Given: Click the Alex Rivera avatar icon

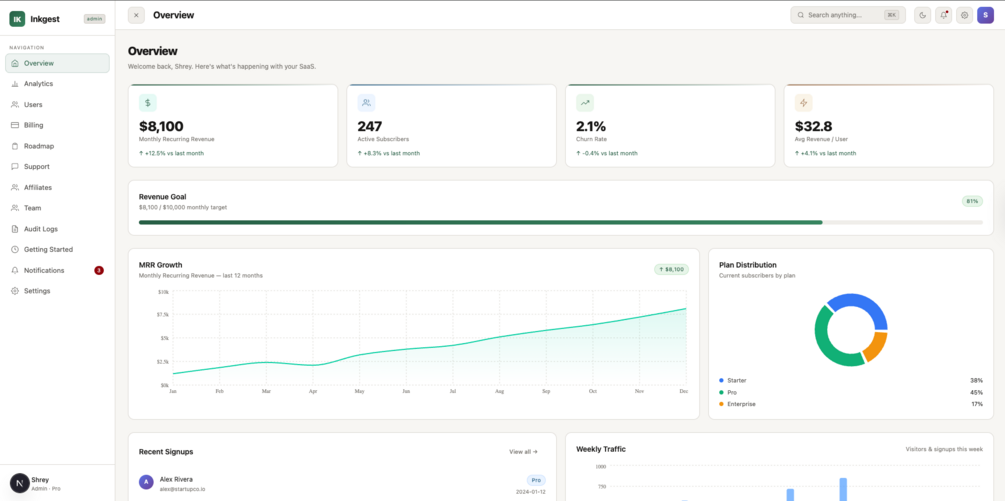Looking at the screenshot, I should pyautogui.click(x=147, y=482).
